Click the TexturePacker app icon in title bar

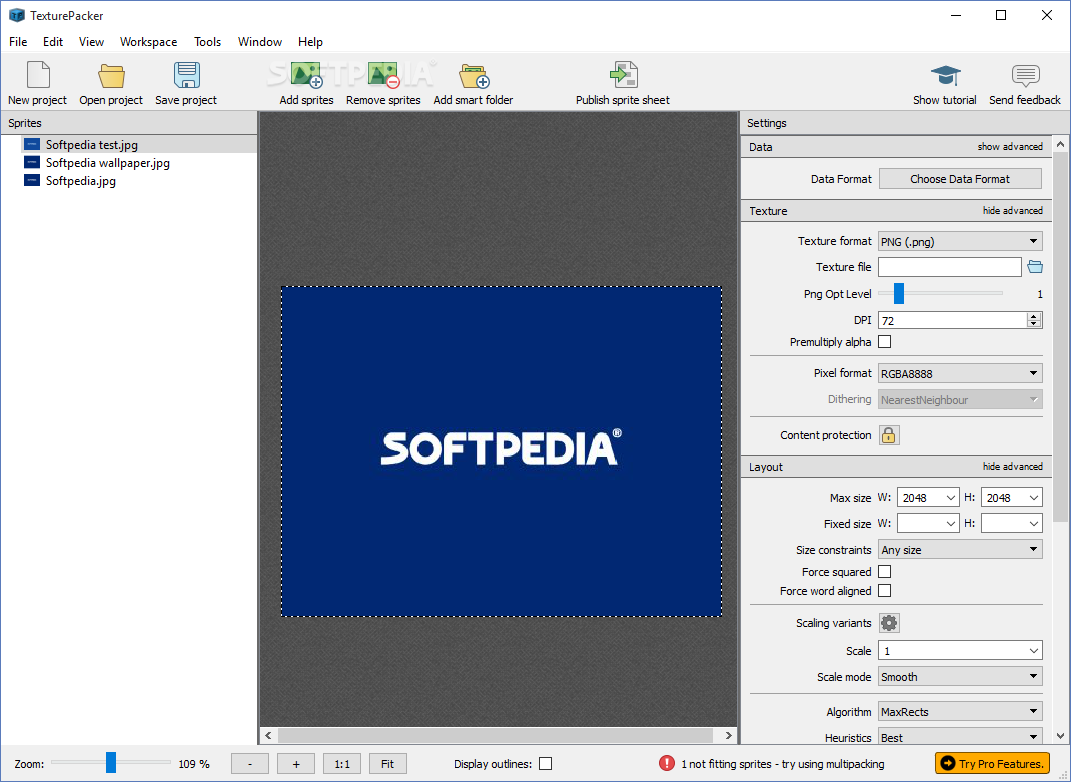click(16, 15)
